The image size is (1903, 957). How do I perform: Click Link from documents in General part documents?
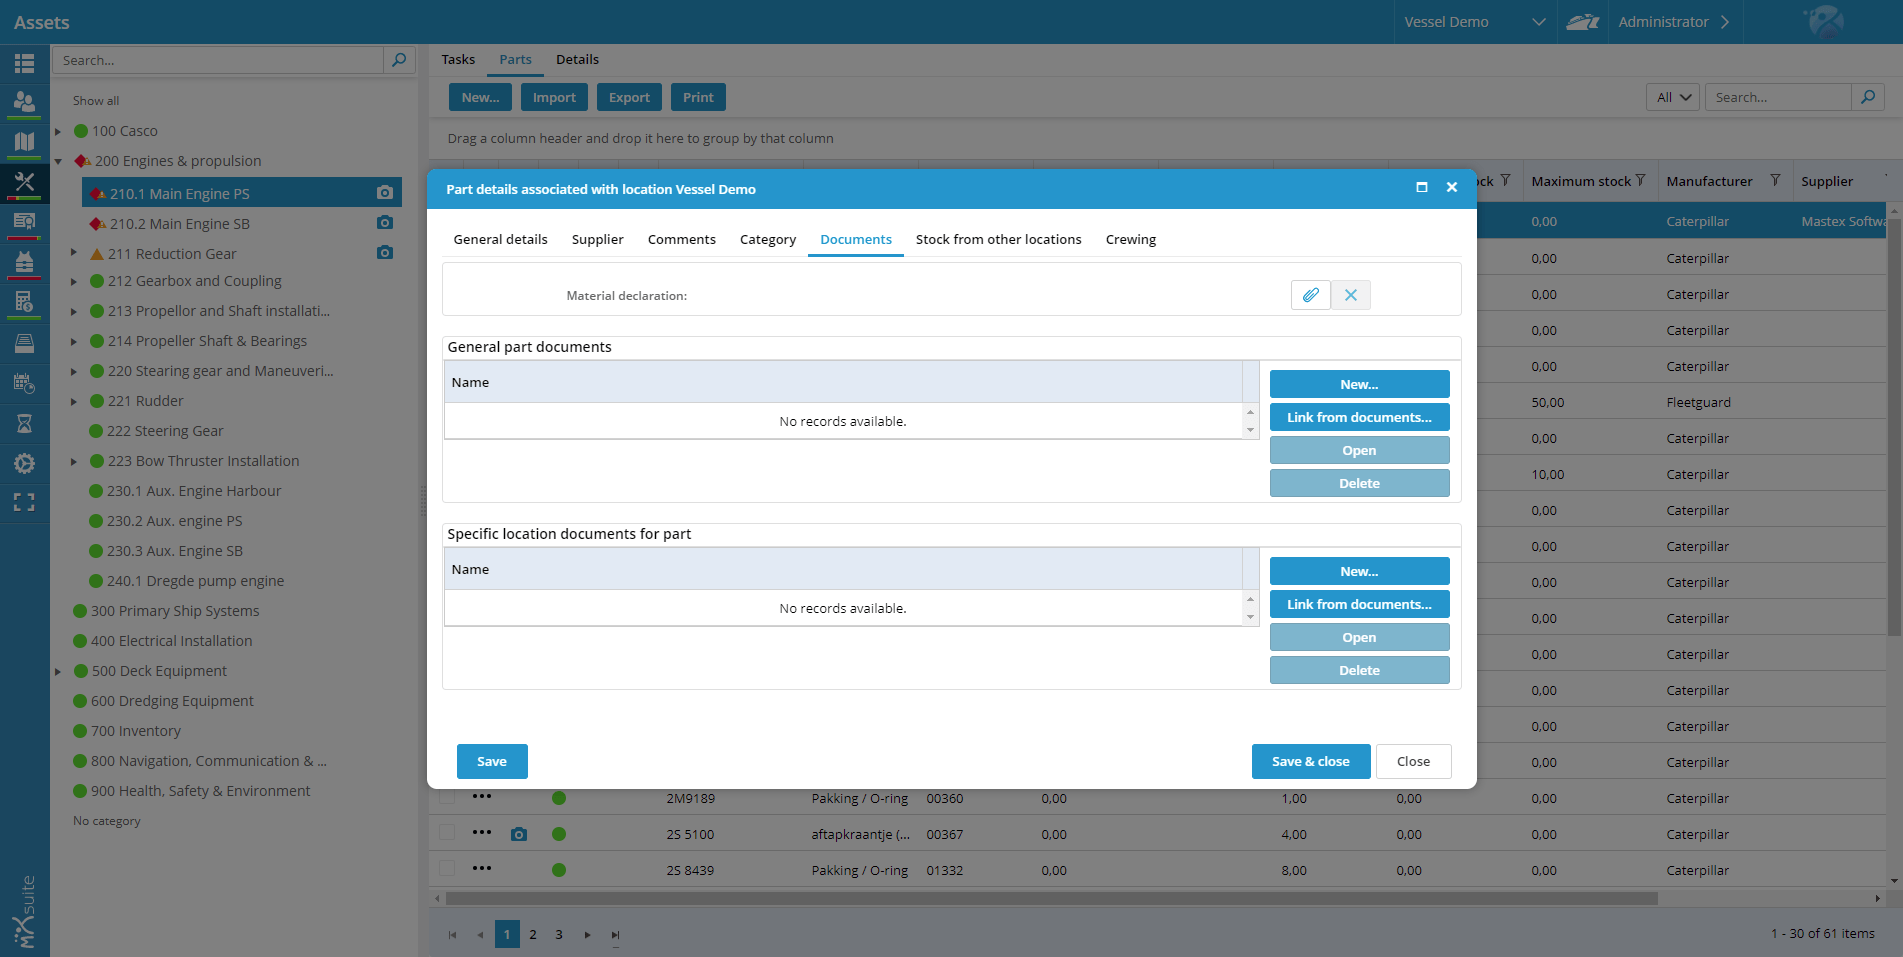pyautogui.click(x=1359, y=417)
